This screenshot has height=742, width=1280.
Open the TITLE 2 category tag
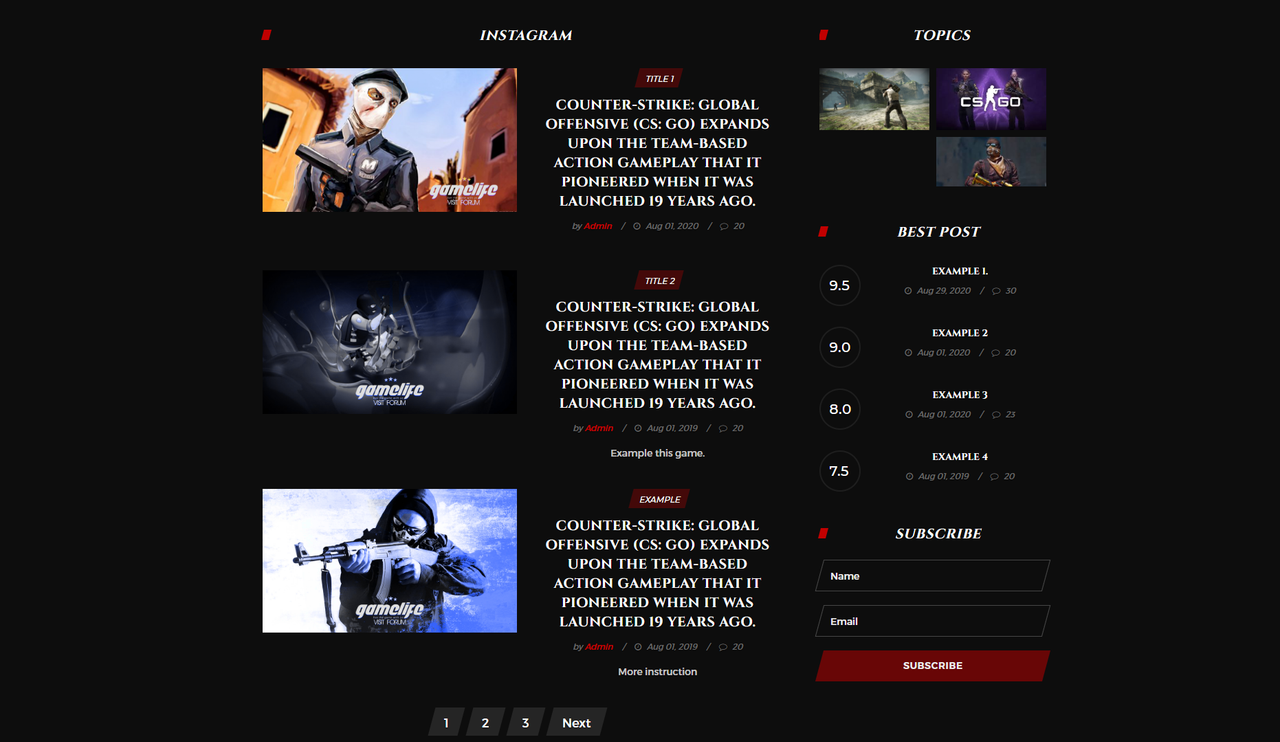(x=659, y=281)
